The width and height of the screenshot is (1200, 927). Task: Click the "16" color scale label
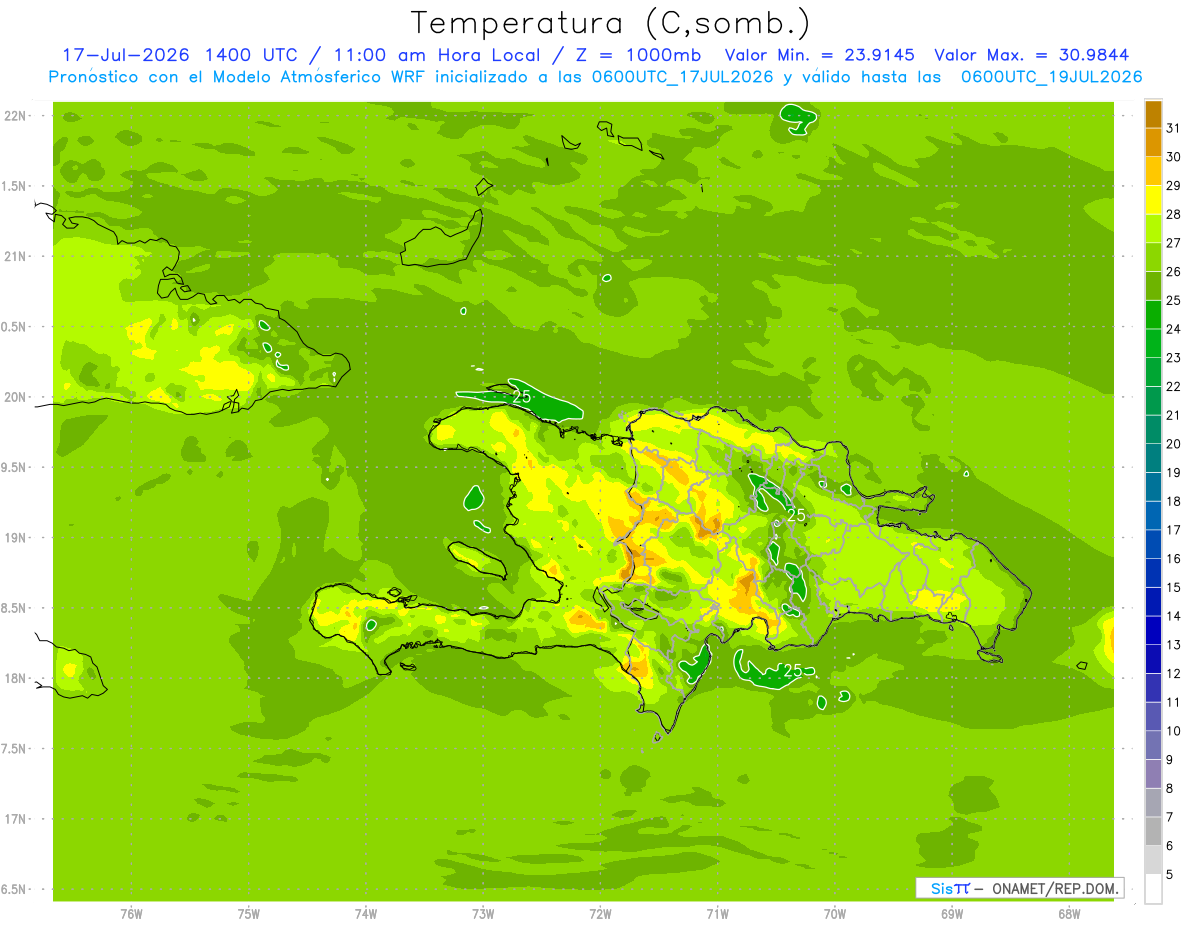click(x=1174, y=559)
